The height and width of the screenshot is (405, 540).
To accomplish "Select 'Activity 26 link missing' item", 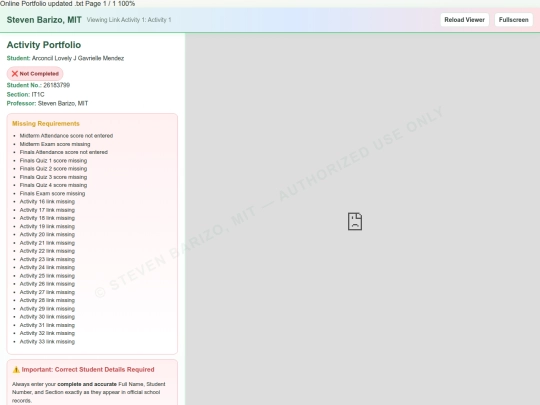I will pos(47,284).
